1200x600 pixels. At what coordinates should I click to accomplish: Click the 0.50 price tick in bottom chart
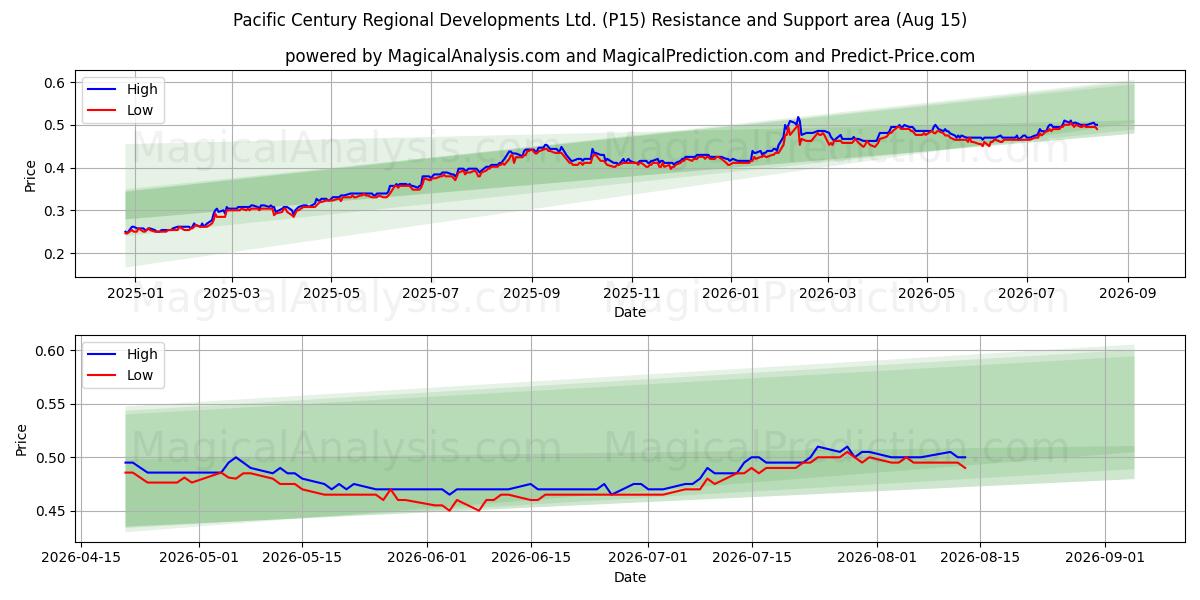point(51,458)
